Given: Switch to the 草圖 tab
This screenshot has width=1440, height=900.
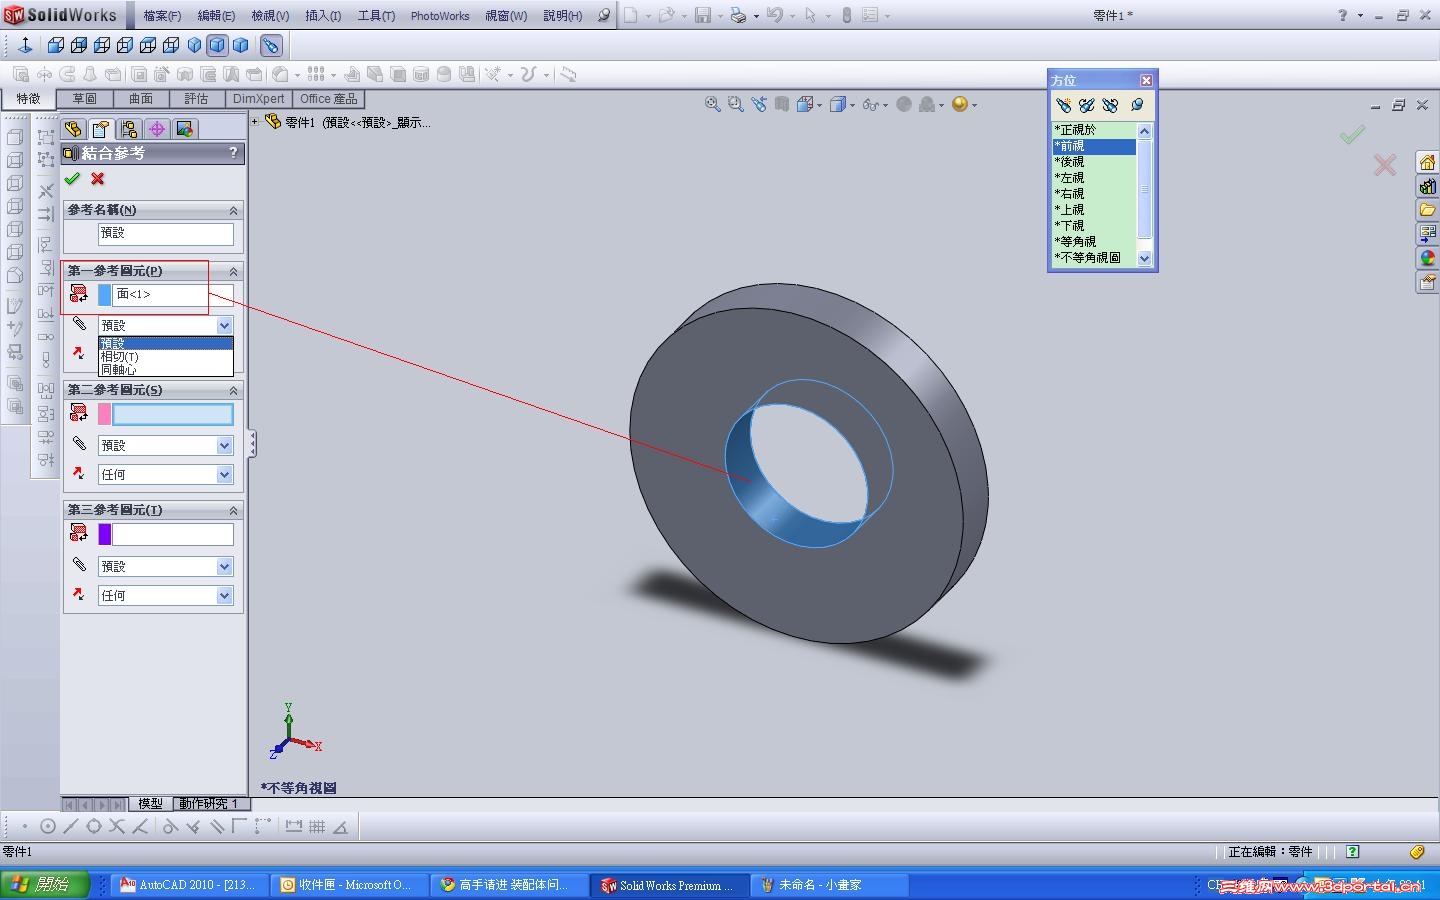Looking at the screenshot, I should 84,99.
